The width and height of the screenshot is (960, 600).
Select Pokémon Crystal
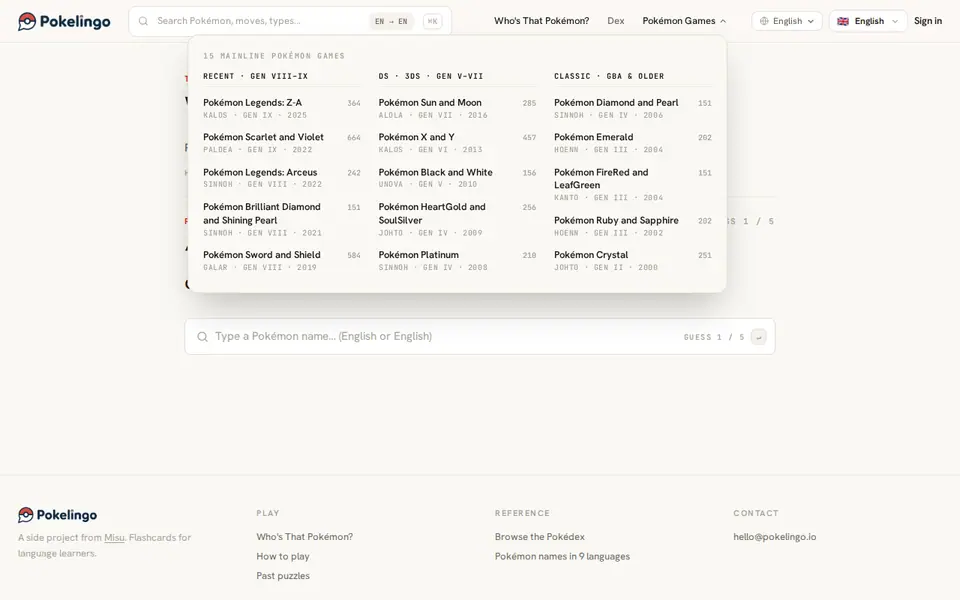coord(632,261)
